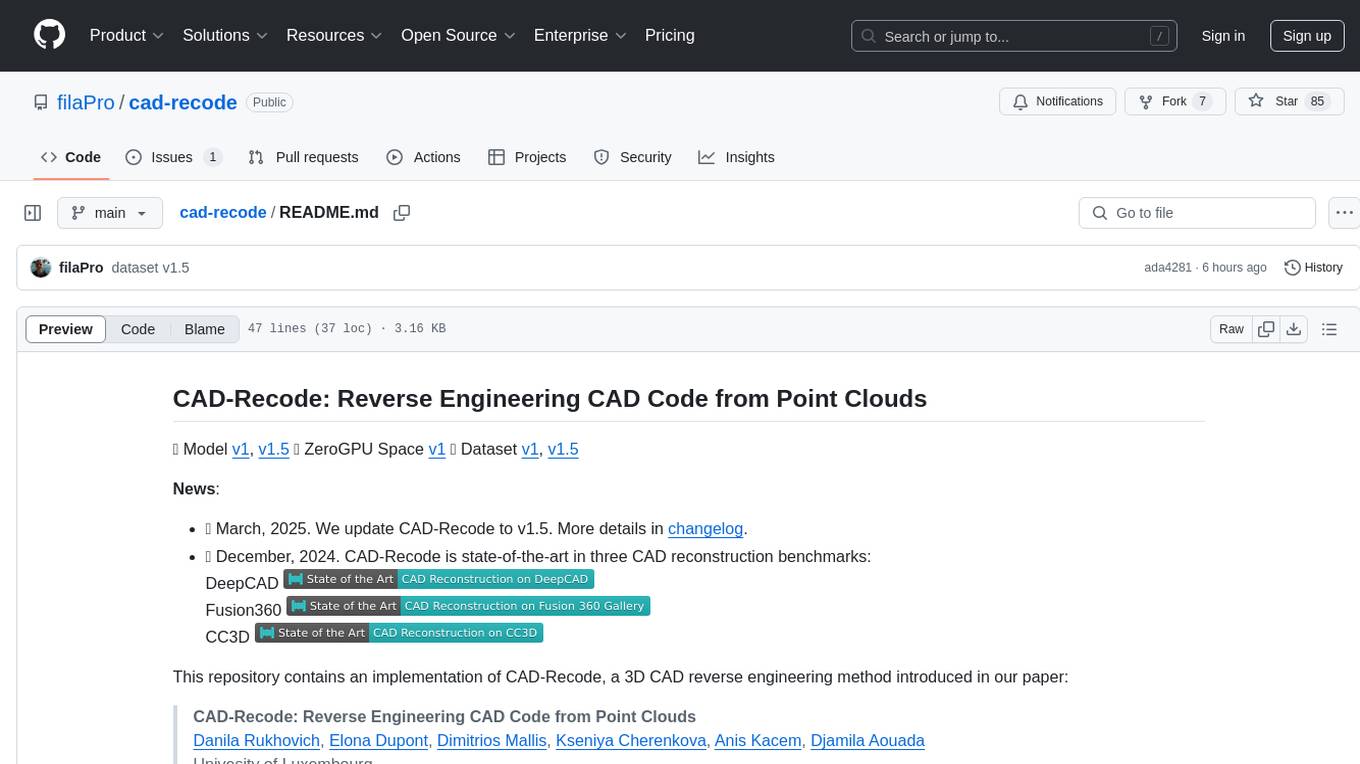Screen dimensions: 1360x764
Task: Click the CC3D State of the Art badge
Action: pyautogui.click(x=399, y=633)
